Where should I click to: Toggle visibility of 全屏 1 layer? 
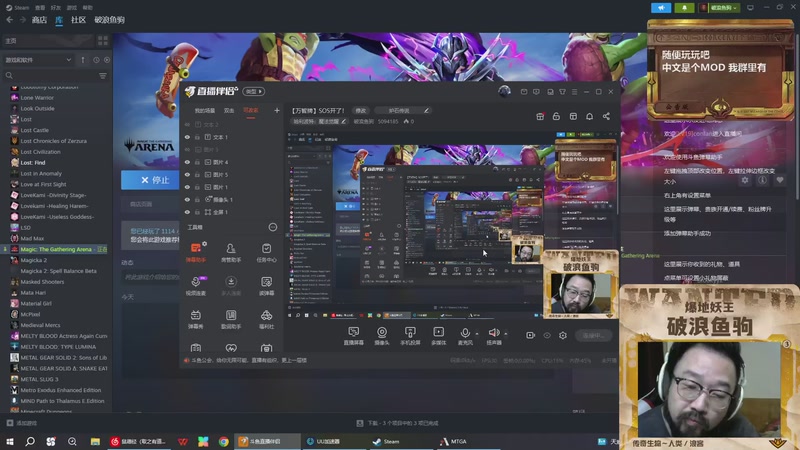pos(187,212)
